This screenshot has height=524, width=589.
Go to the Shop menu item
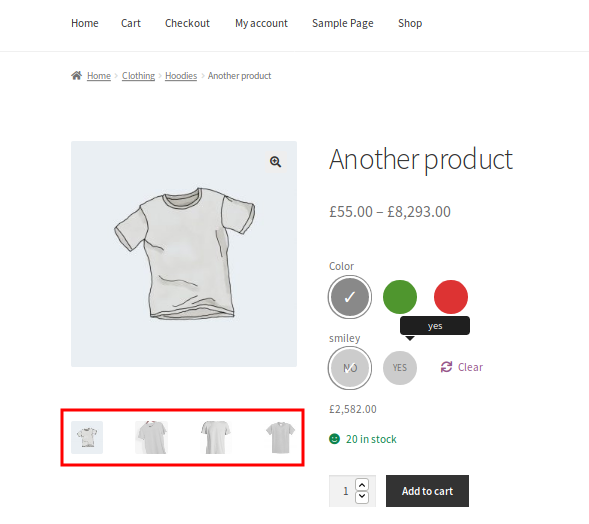click(410, 23)
